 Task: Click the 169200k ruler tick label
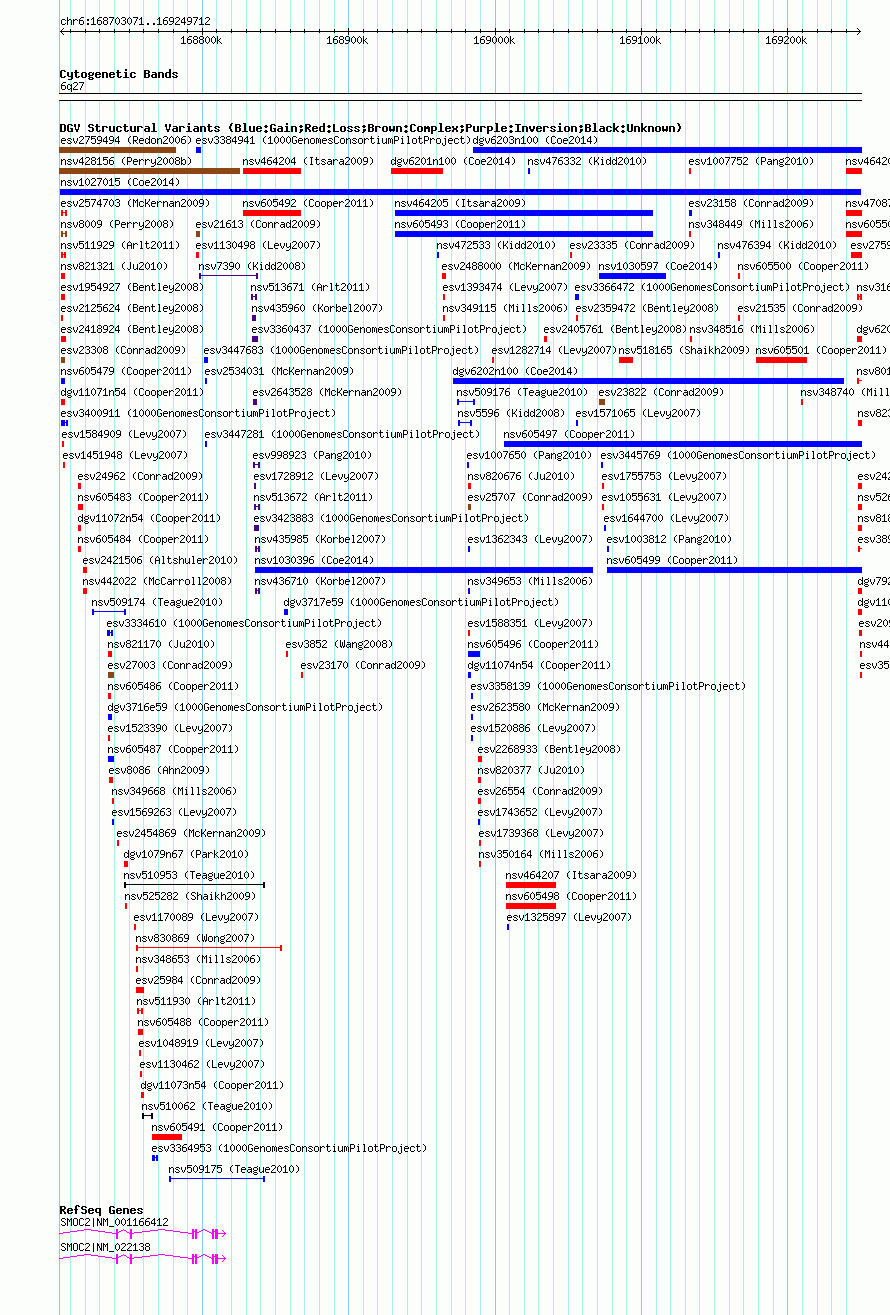(786, 41)
